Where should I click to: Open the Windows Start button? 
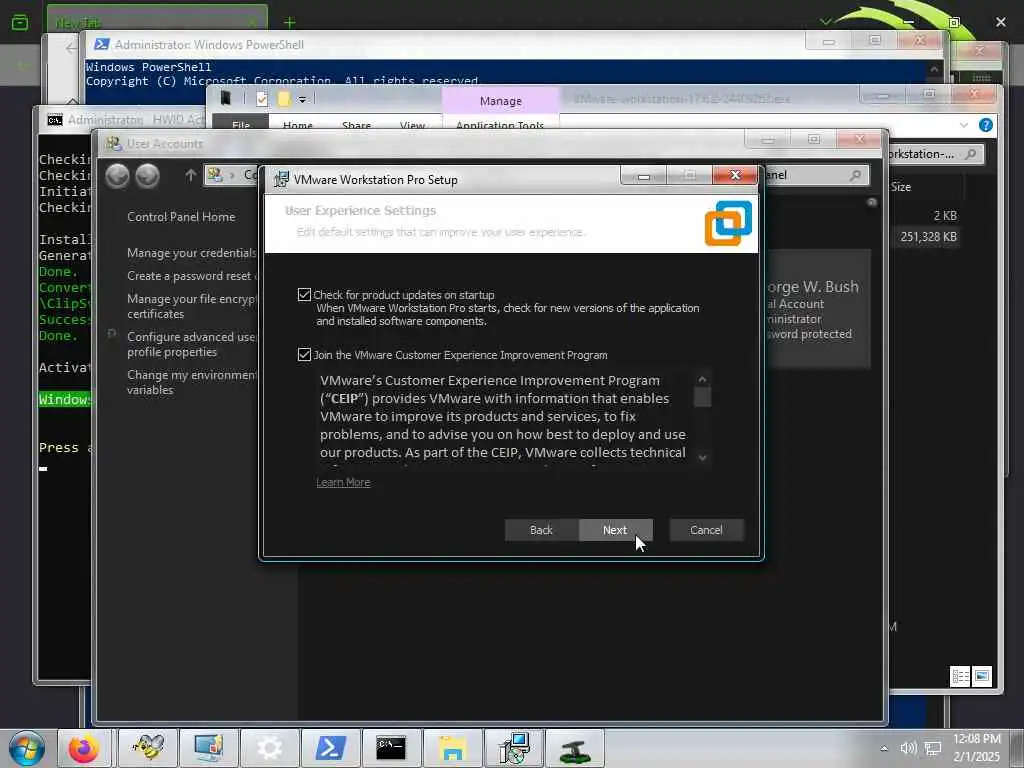point(26,748)
